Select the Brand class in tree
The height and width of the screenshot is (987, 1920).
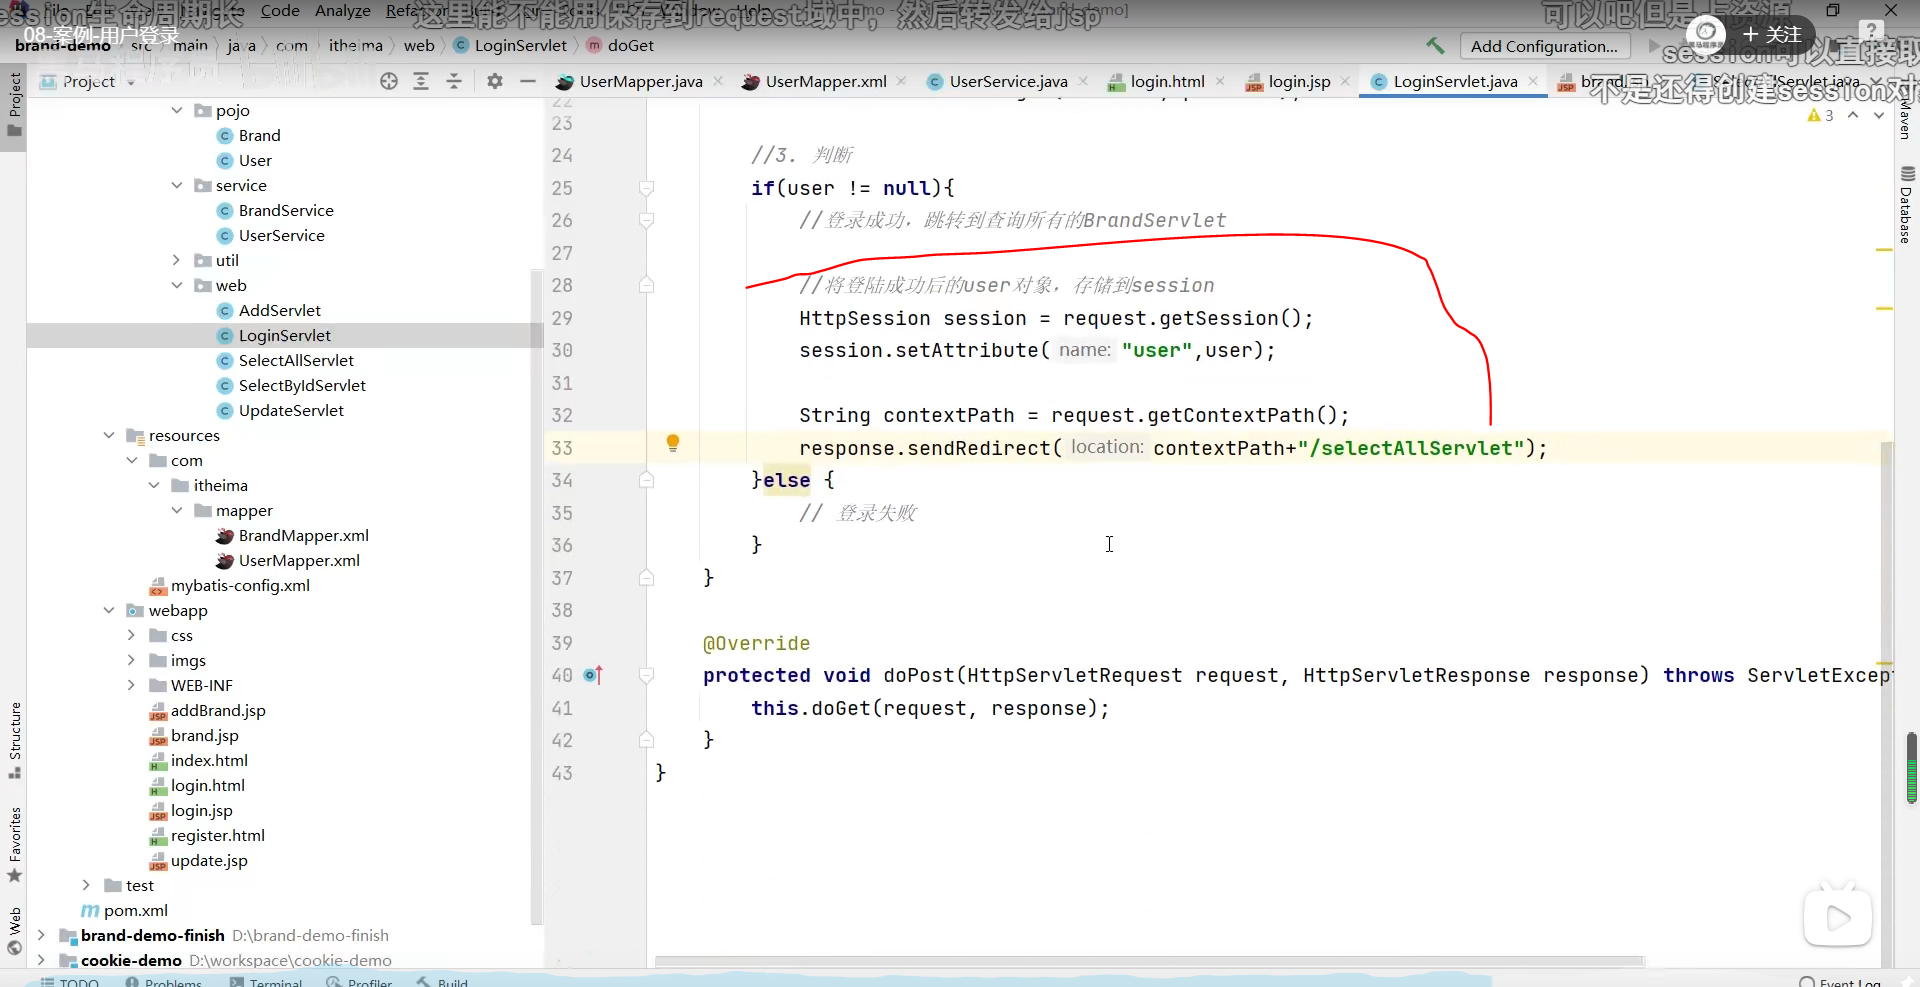(x=259, y=135)
